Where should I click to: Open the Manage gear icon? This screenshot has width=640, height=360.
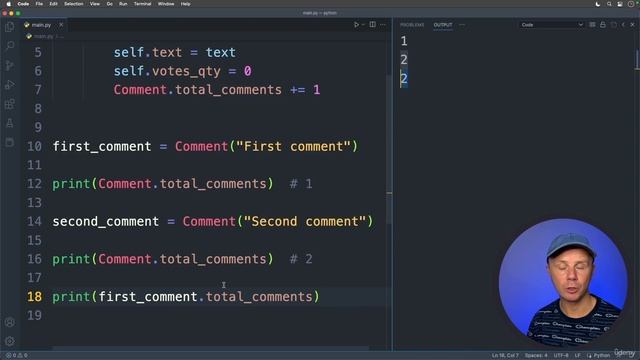click(x=10, y=341)
